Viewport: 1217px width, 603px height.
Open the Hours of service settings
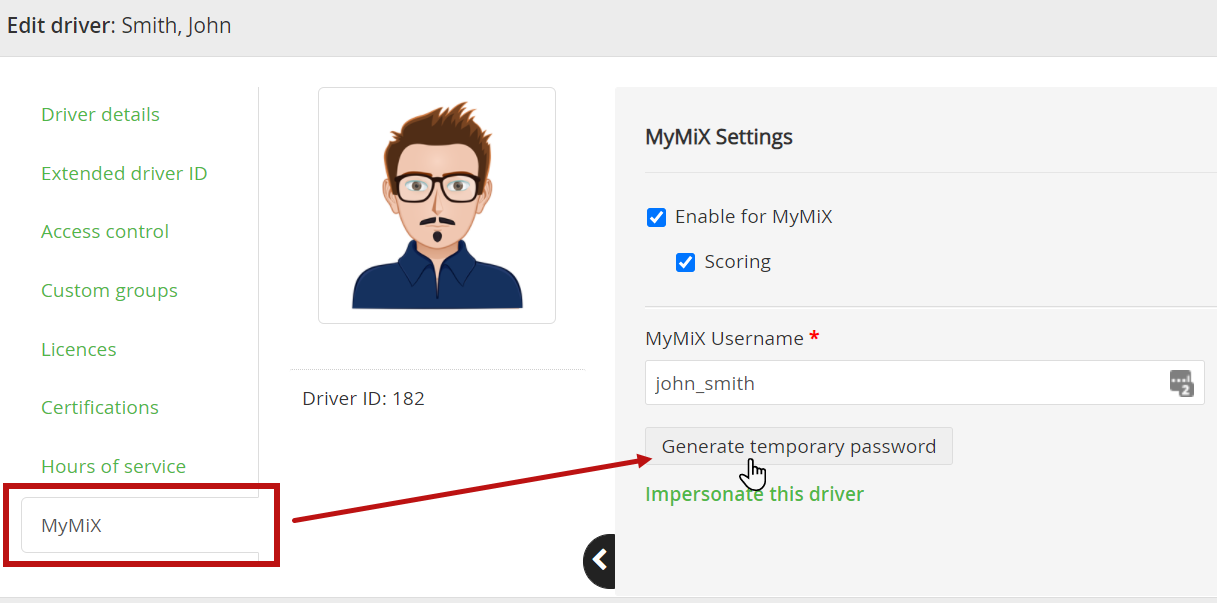click(x=113, y=466)
